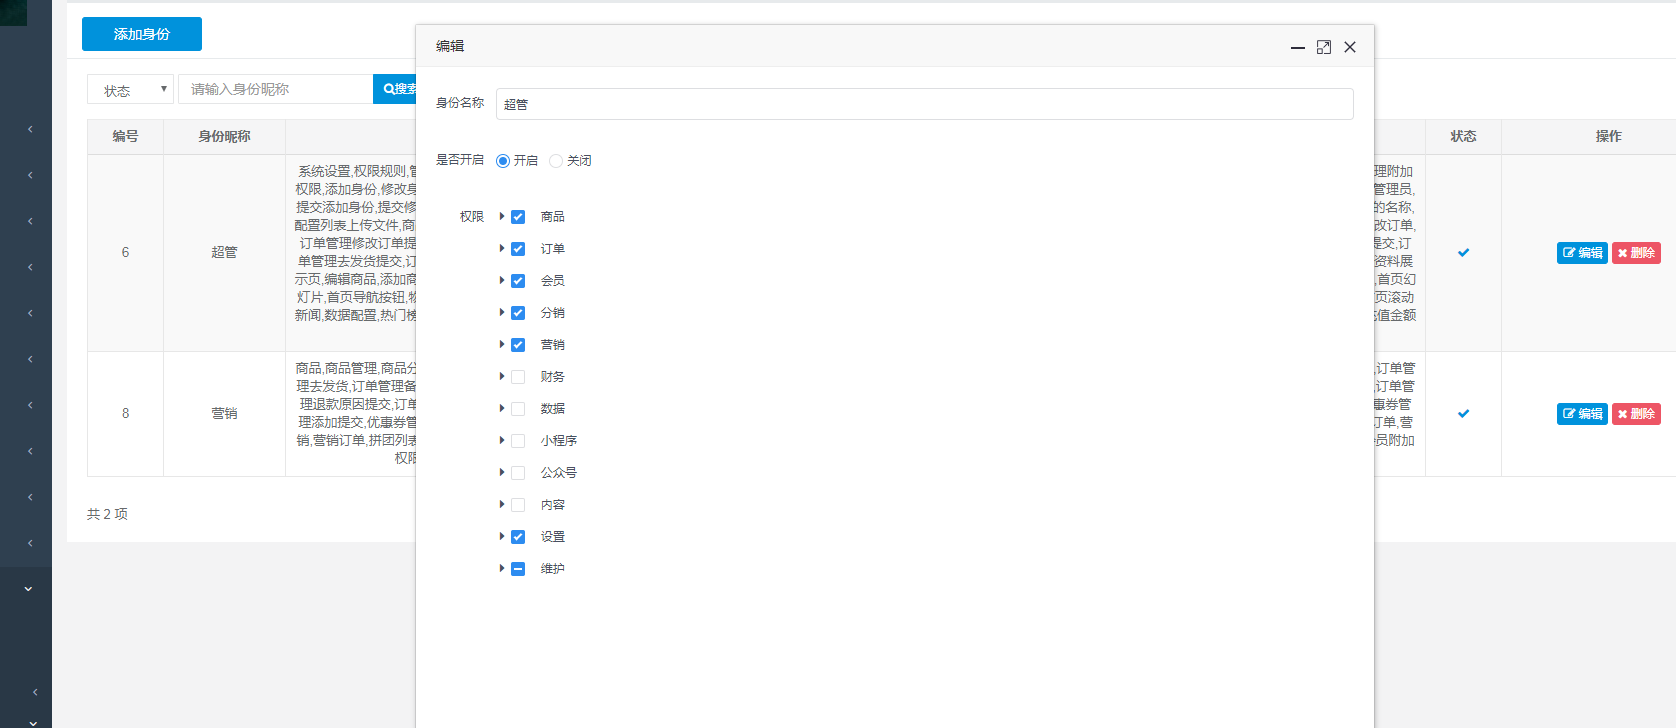Select the 开启 radio button
This screenshot has width=1676, height=728.
tap(503, 161)
